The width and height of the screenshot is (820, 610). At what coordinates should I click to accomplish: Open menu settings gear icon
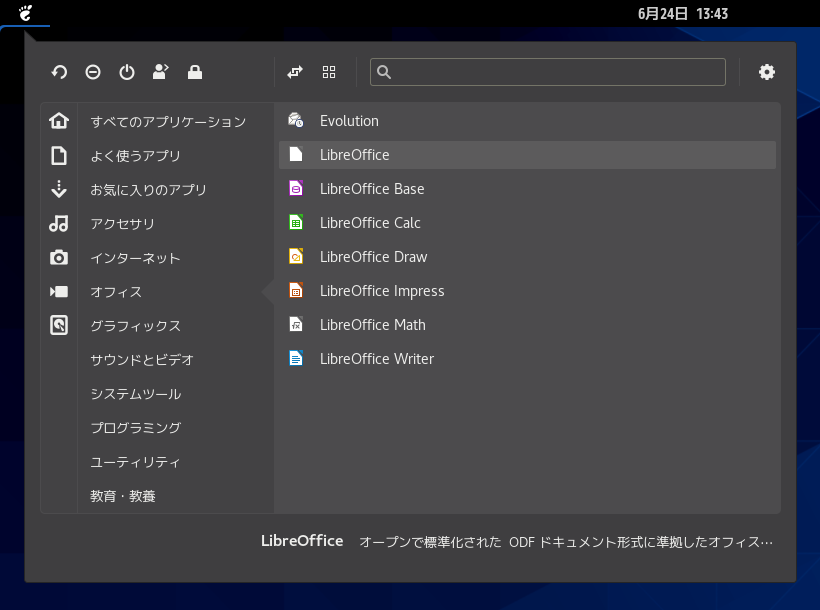[767, 72]
